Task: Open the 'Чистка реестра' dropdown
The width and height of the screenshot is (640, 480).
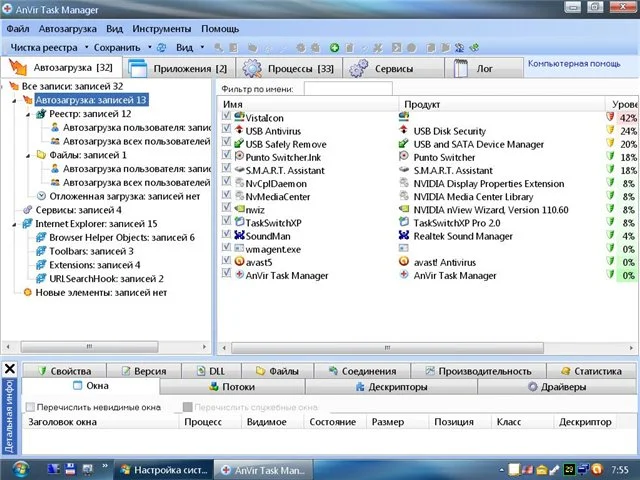Action: click(x=48, y=47)
